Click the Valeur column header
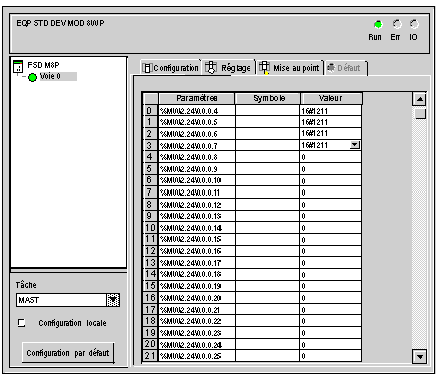Screen dimensions: 440x384 (331, 98)
